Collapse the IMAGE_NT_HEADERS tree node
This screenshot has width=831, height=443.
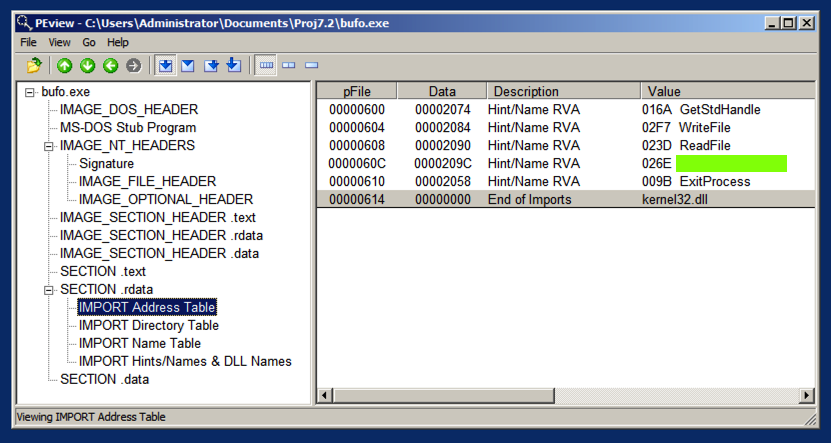(49, 146)
